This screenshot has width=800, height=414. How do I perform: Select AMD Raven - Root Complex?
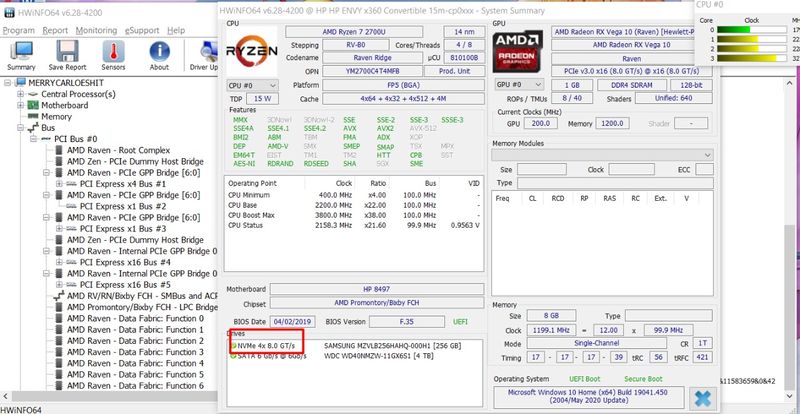coord(118,150)
